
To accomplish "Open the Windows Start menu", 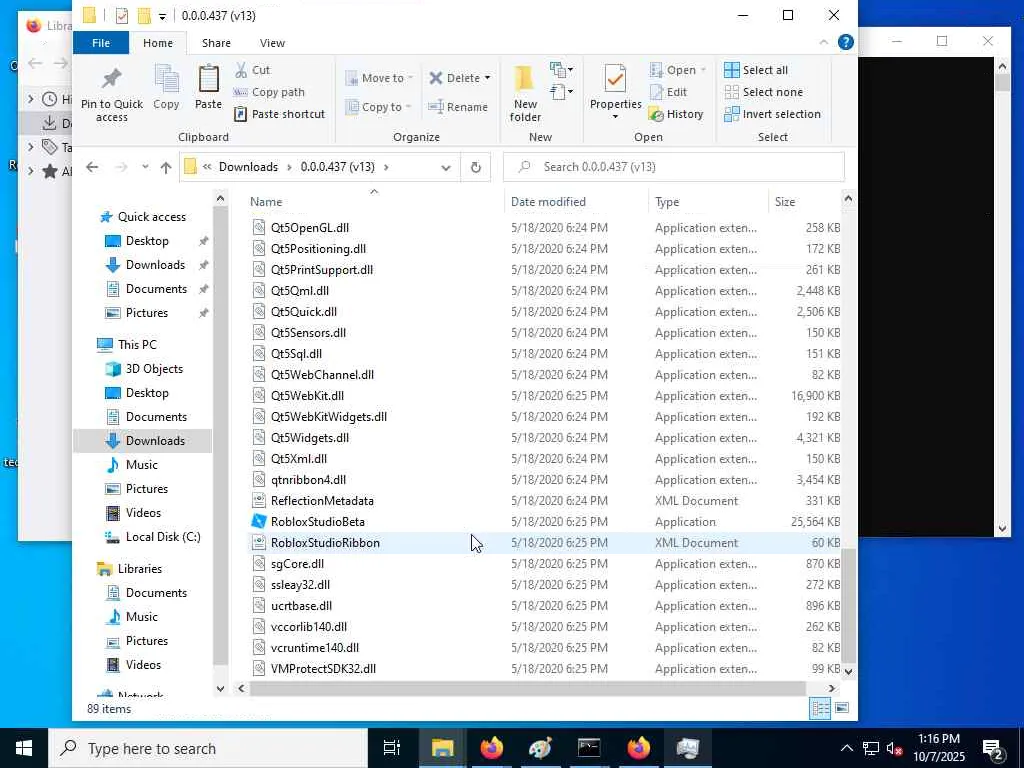I will [x=24, y=748].
